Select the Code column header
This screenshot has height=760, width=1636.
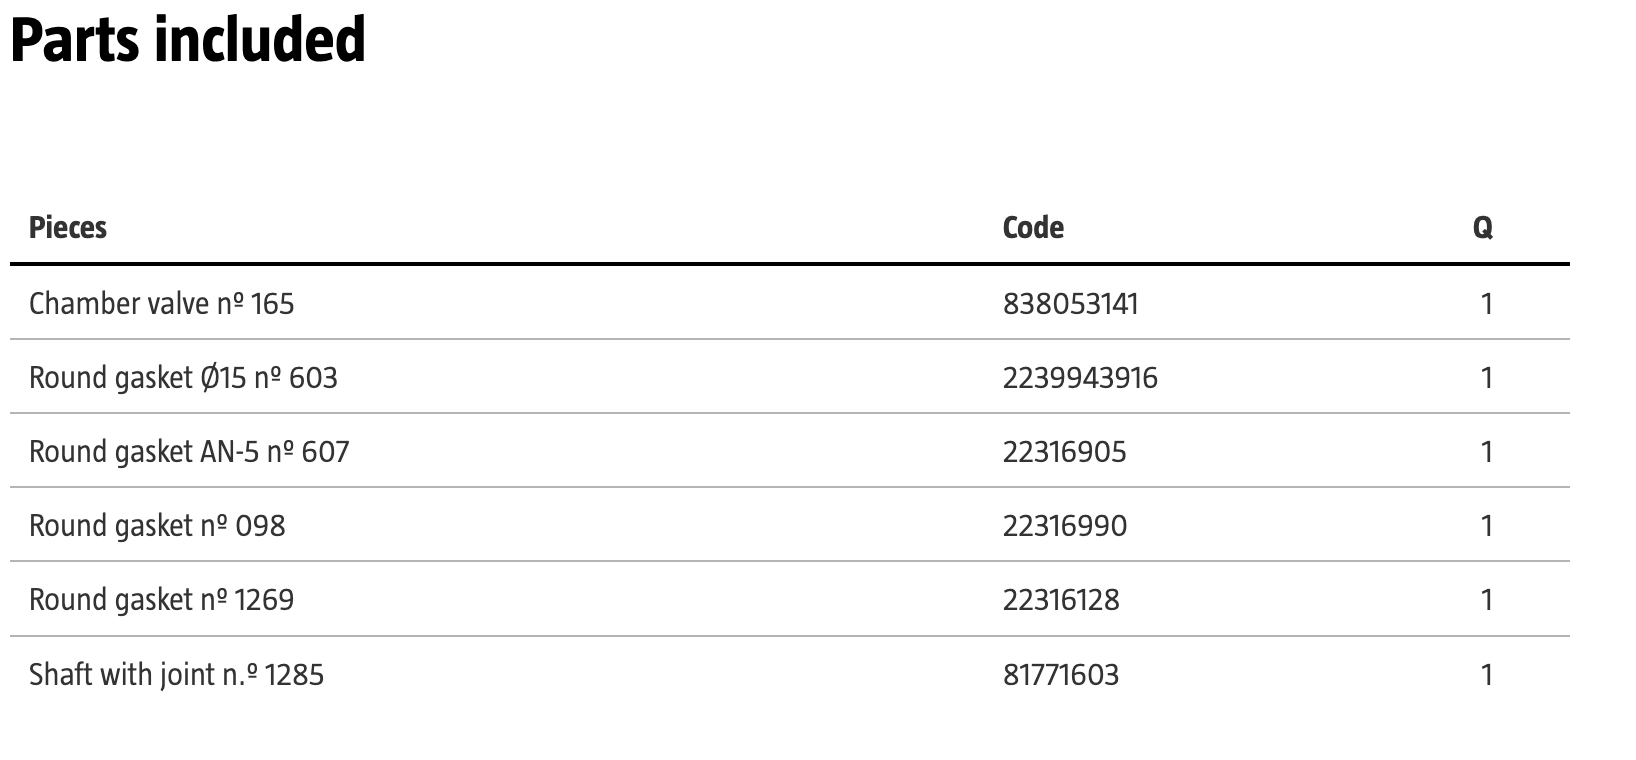(x=1033, y=228)
